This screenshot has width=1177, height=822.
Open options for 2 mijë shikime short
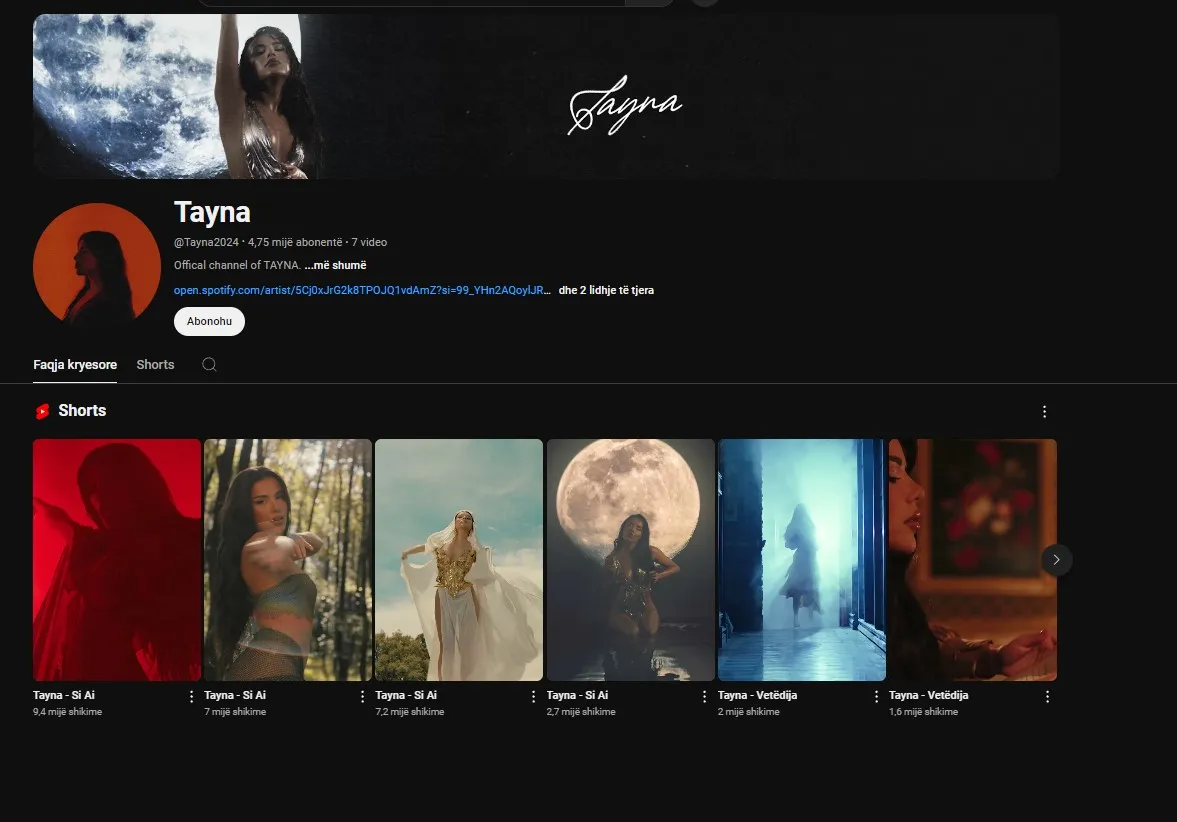pyautogui.click(x=876, y=697)
